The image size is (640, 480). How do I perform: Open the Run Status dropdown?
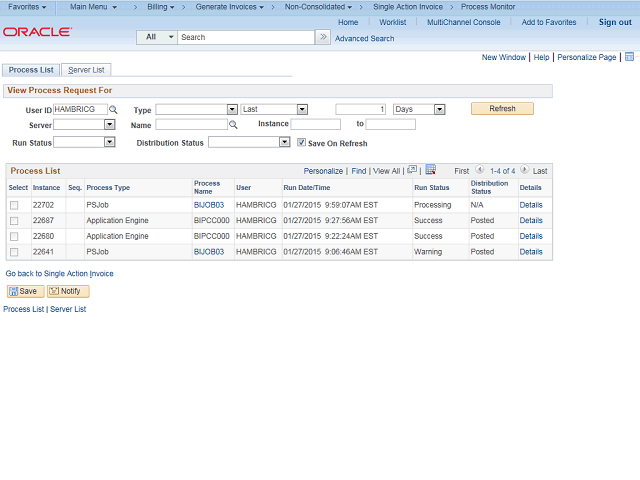point(109,142)
